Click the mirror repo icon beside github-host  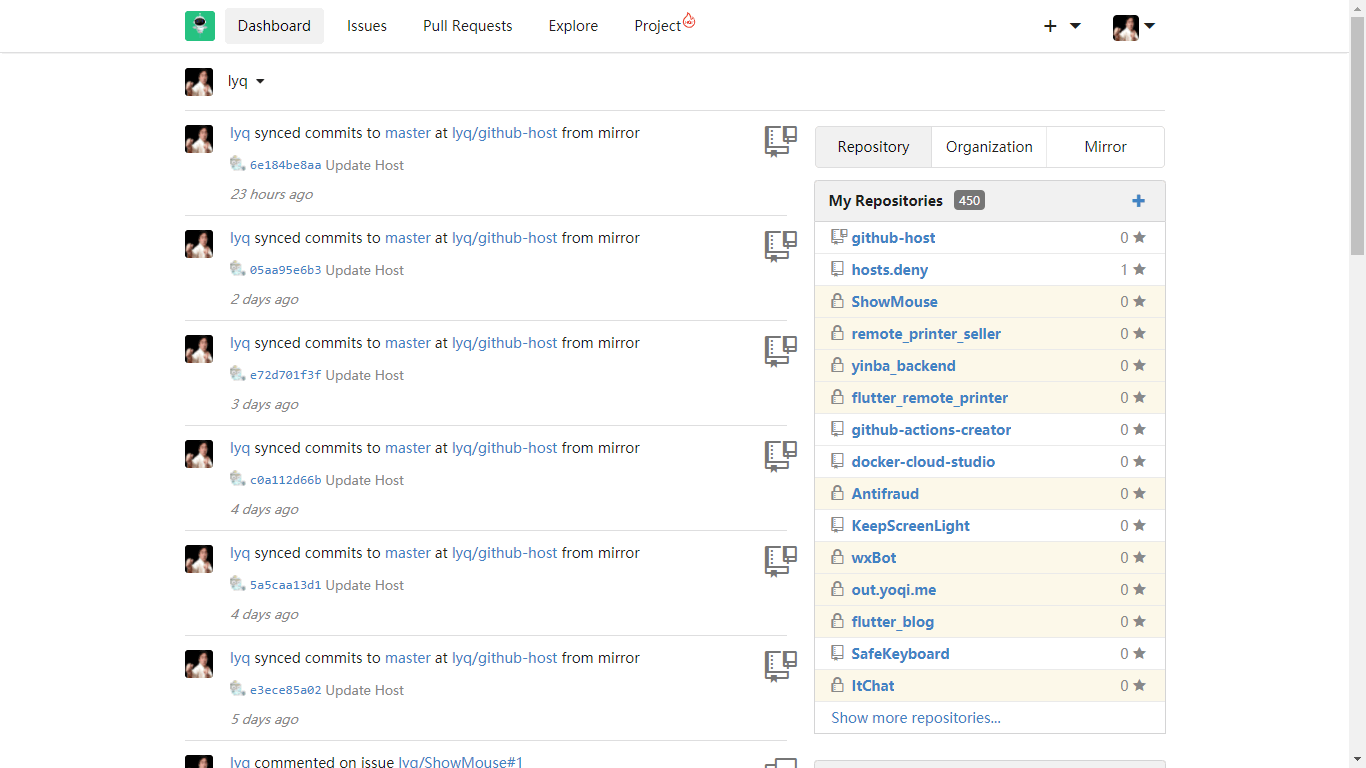coord(839,238)
